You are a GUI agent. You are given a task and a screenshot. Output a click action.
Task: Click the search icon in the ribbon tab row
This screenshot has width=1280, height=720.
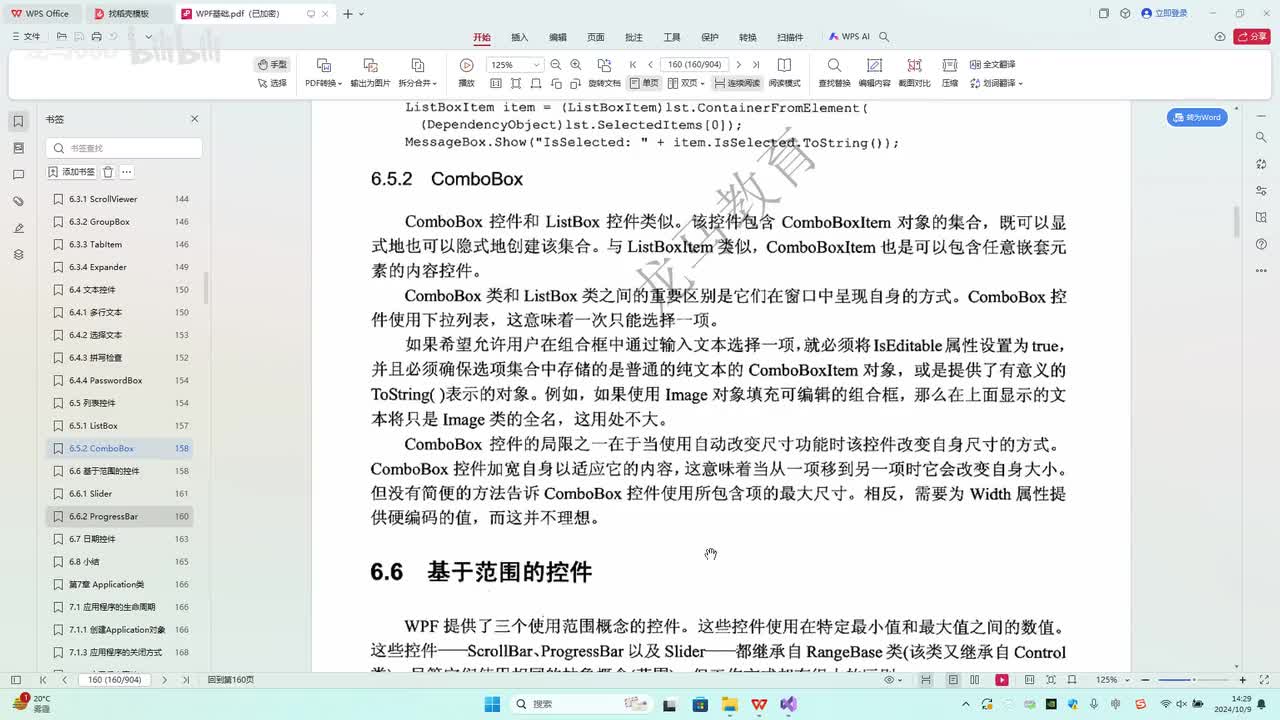click(x=884, y=37)
